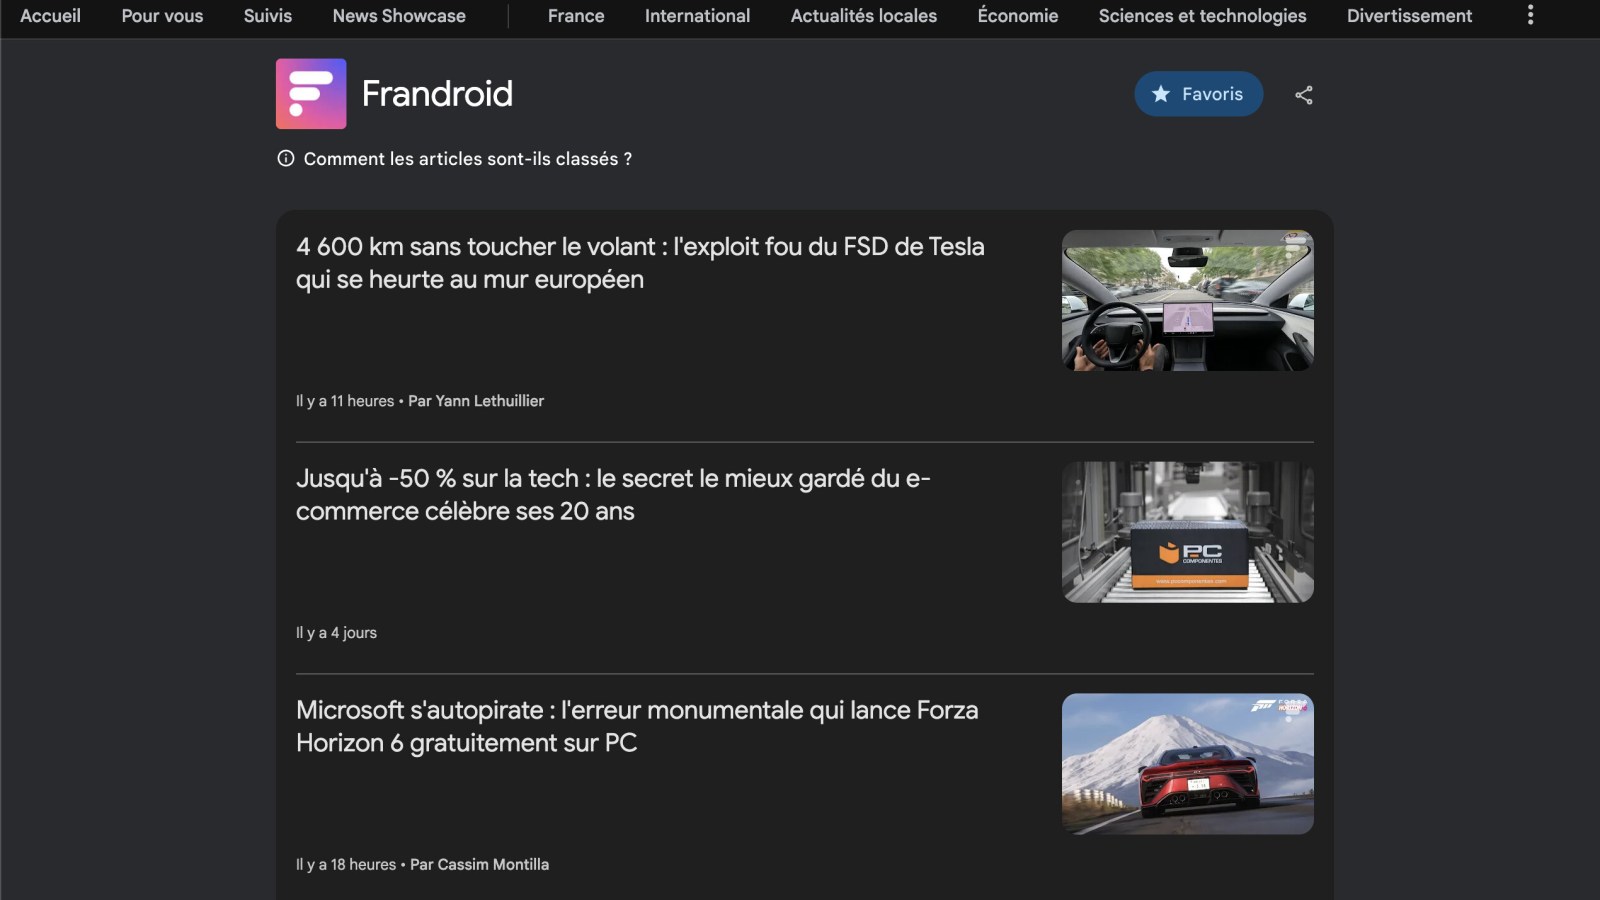Click author name Yann Lethuillier
Screen dimensions: 1600x900
pyautogui.click(x=490, y=401)
